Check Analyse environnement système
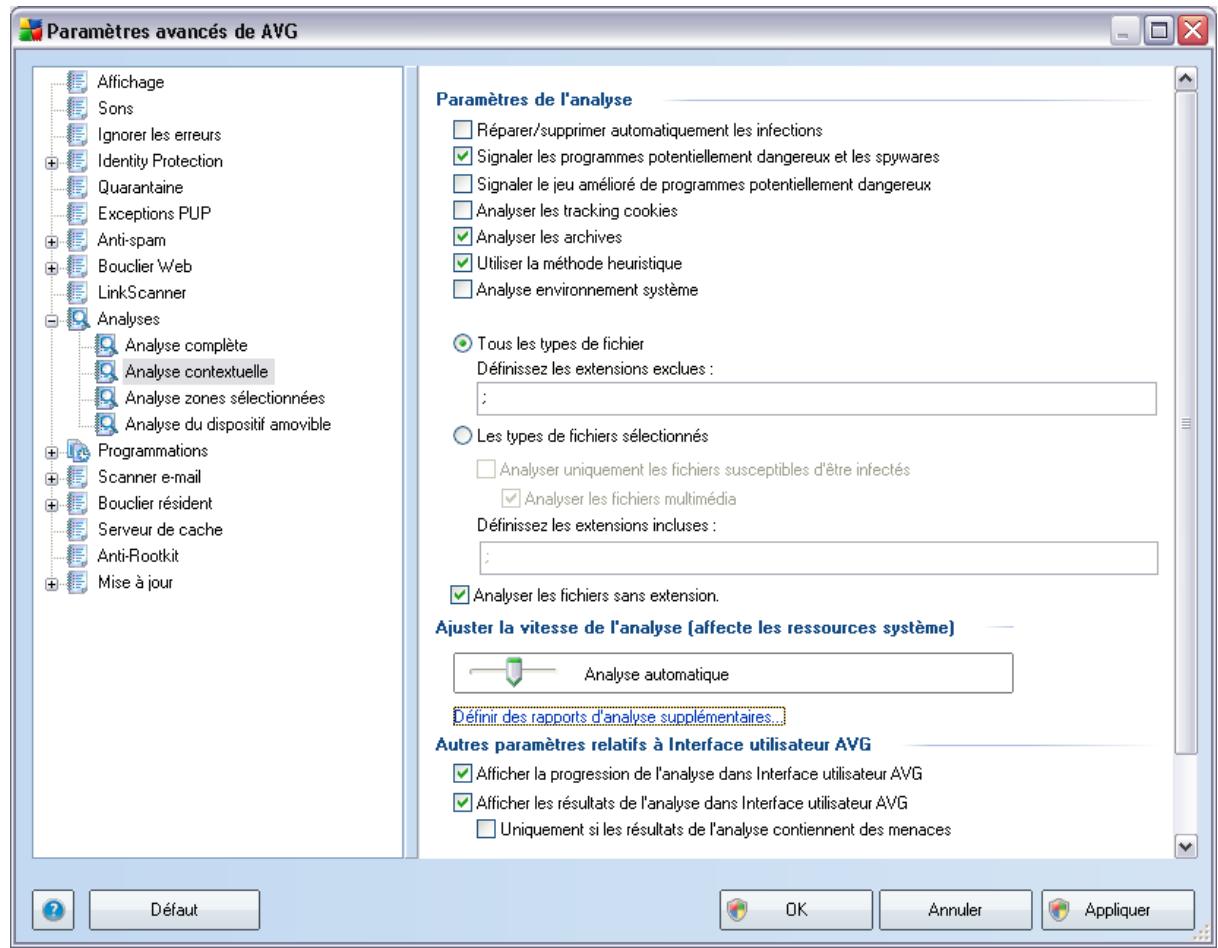The image size is (1218, 948). coord(461,290)
